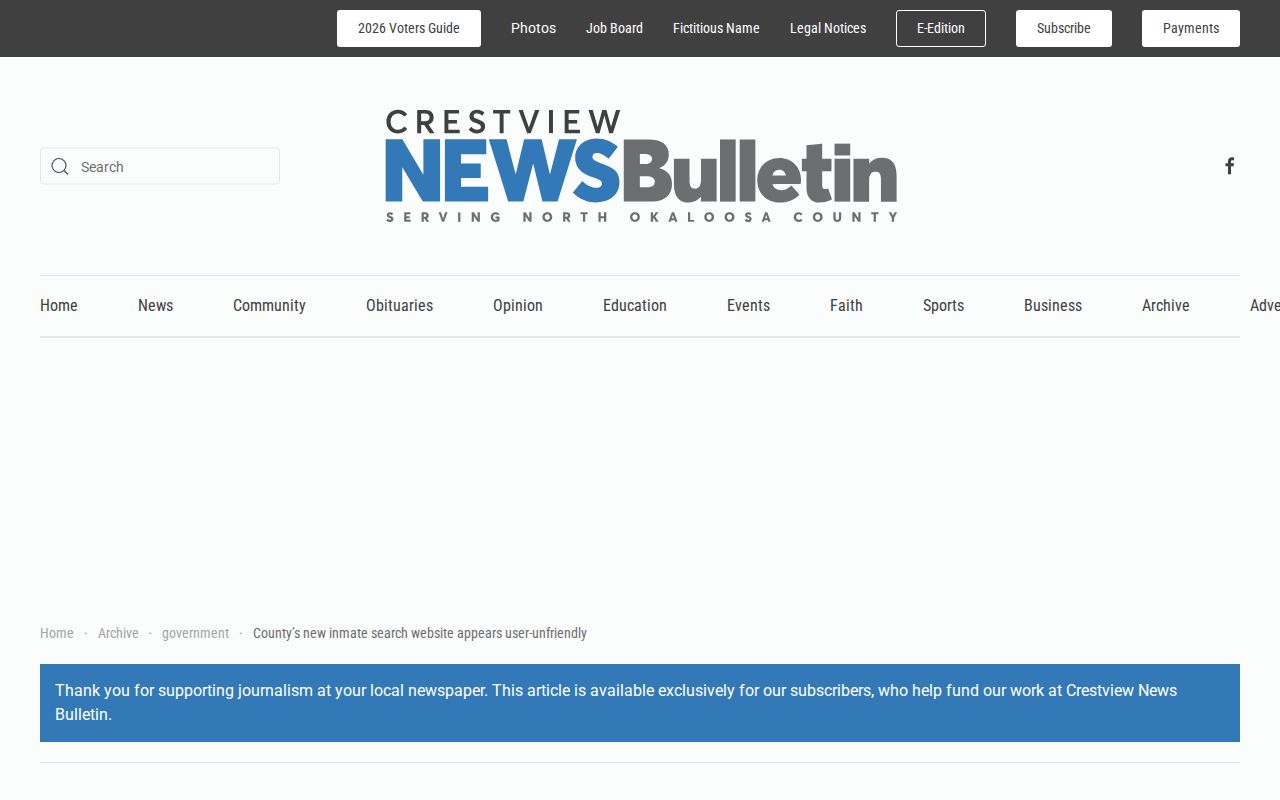This screenshot has height=800, width=1280.
Task: Click the Home breadcrumb link
Action: (x=57, y=633)
